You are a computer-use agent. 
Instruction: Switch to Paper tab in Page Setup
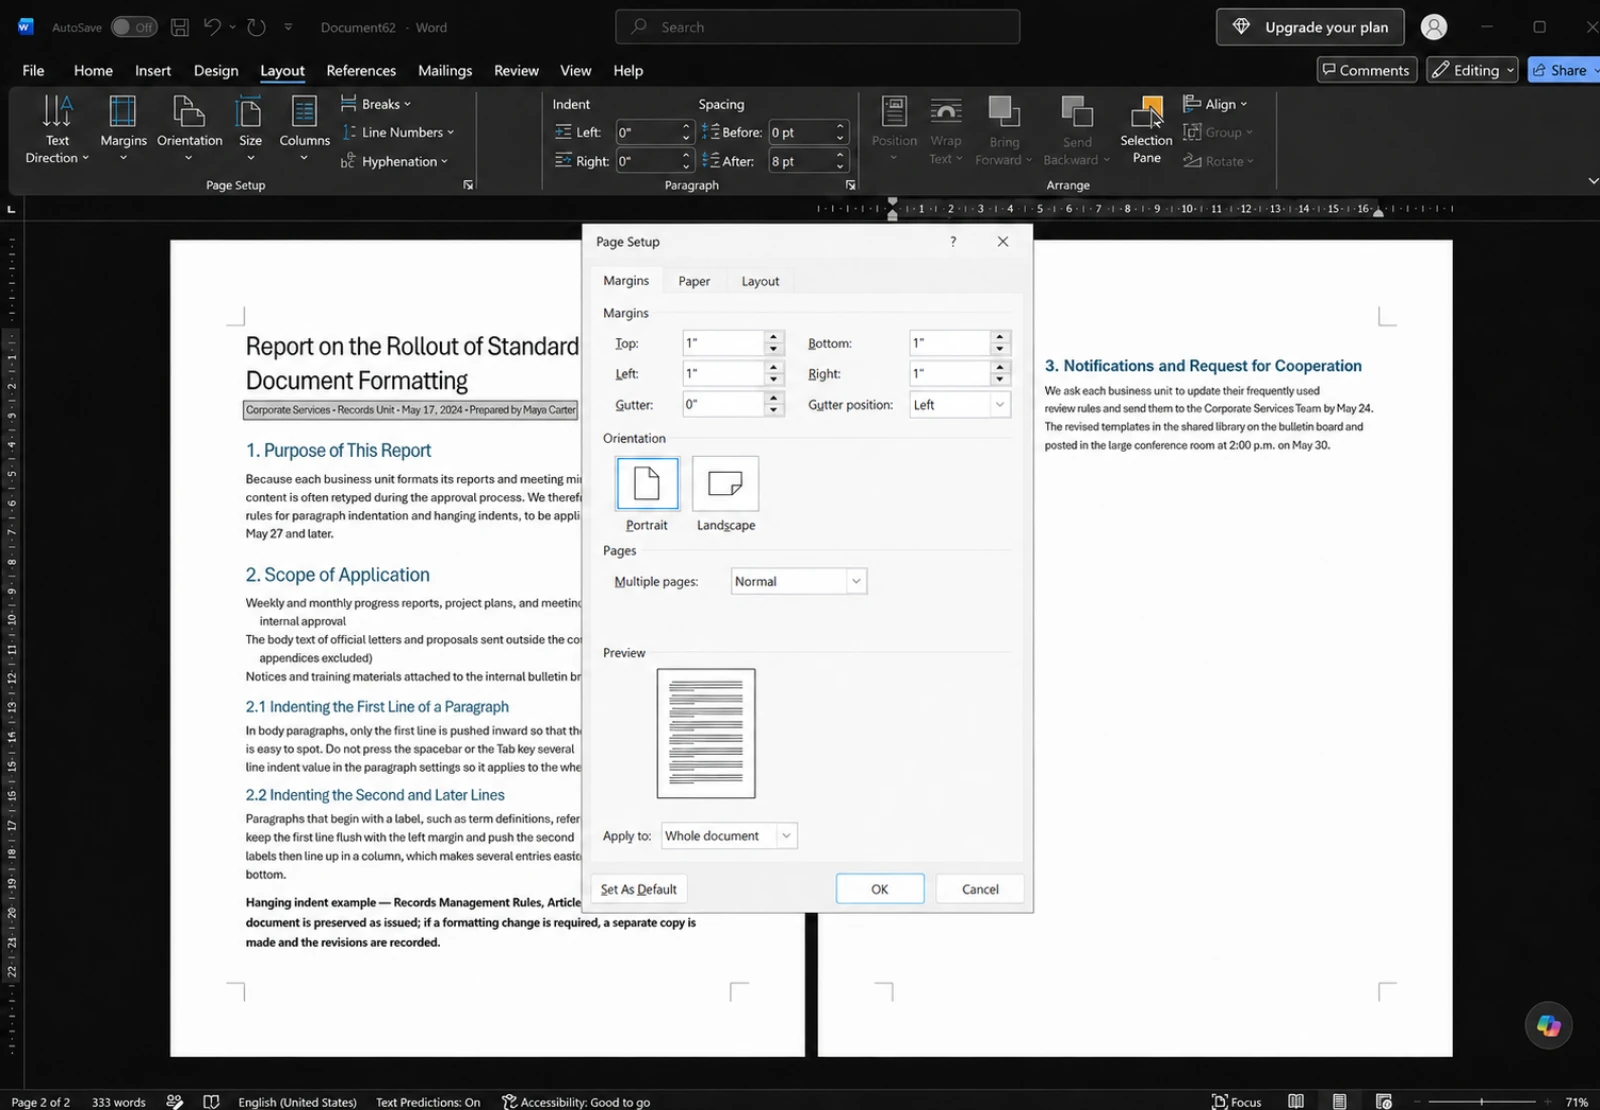pos(694,281)
